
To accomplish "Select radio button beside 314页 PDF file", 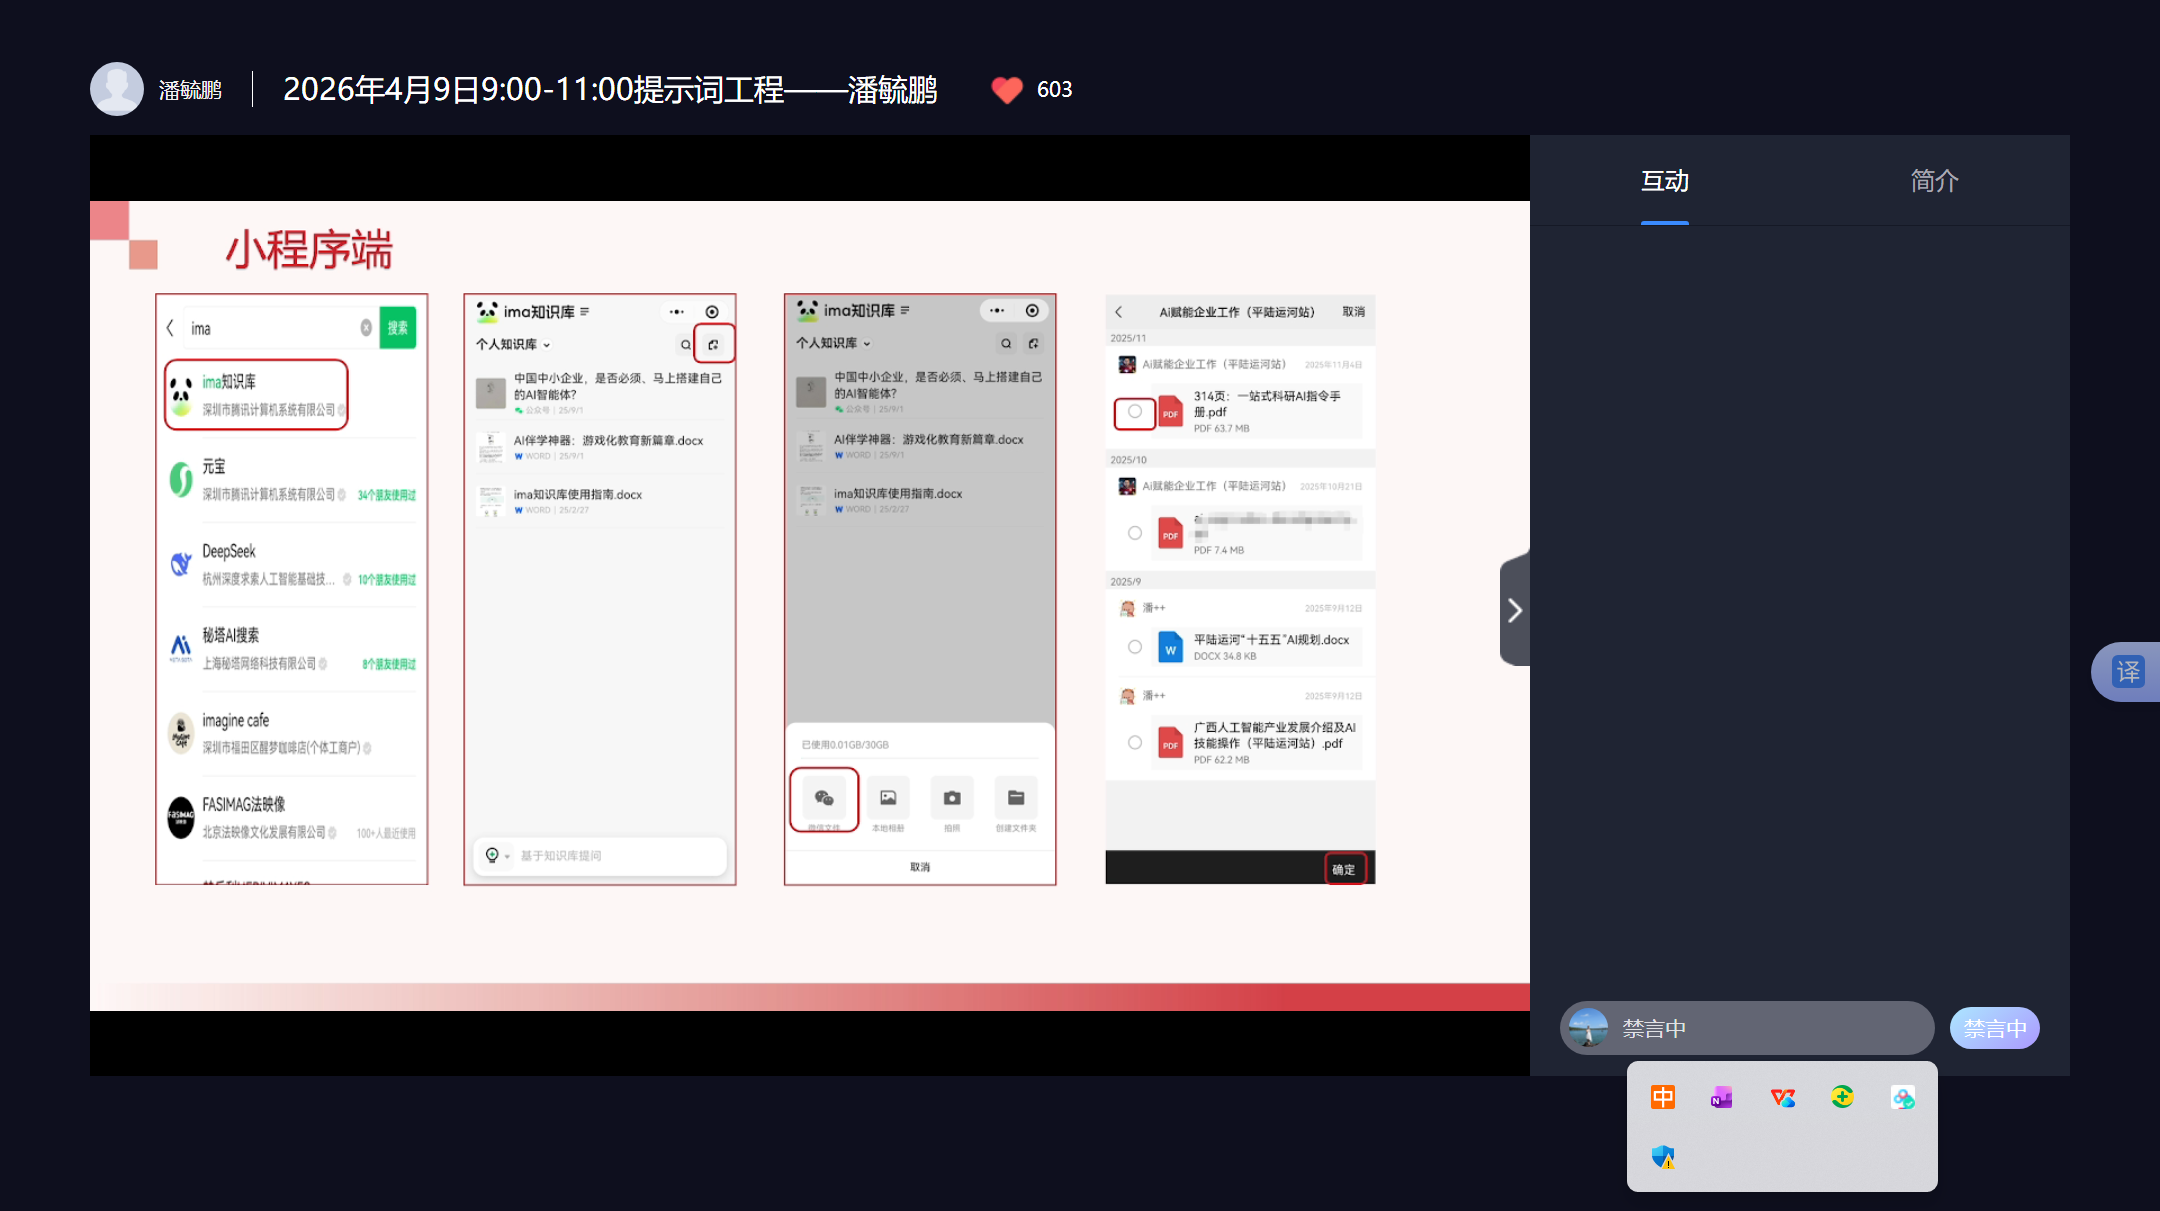I will [1134, 412].
